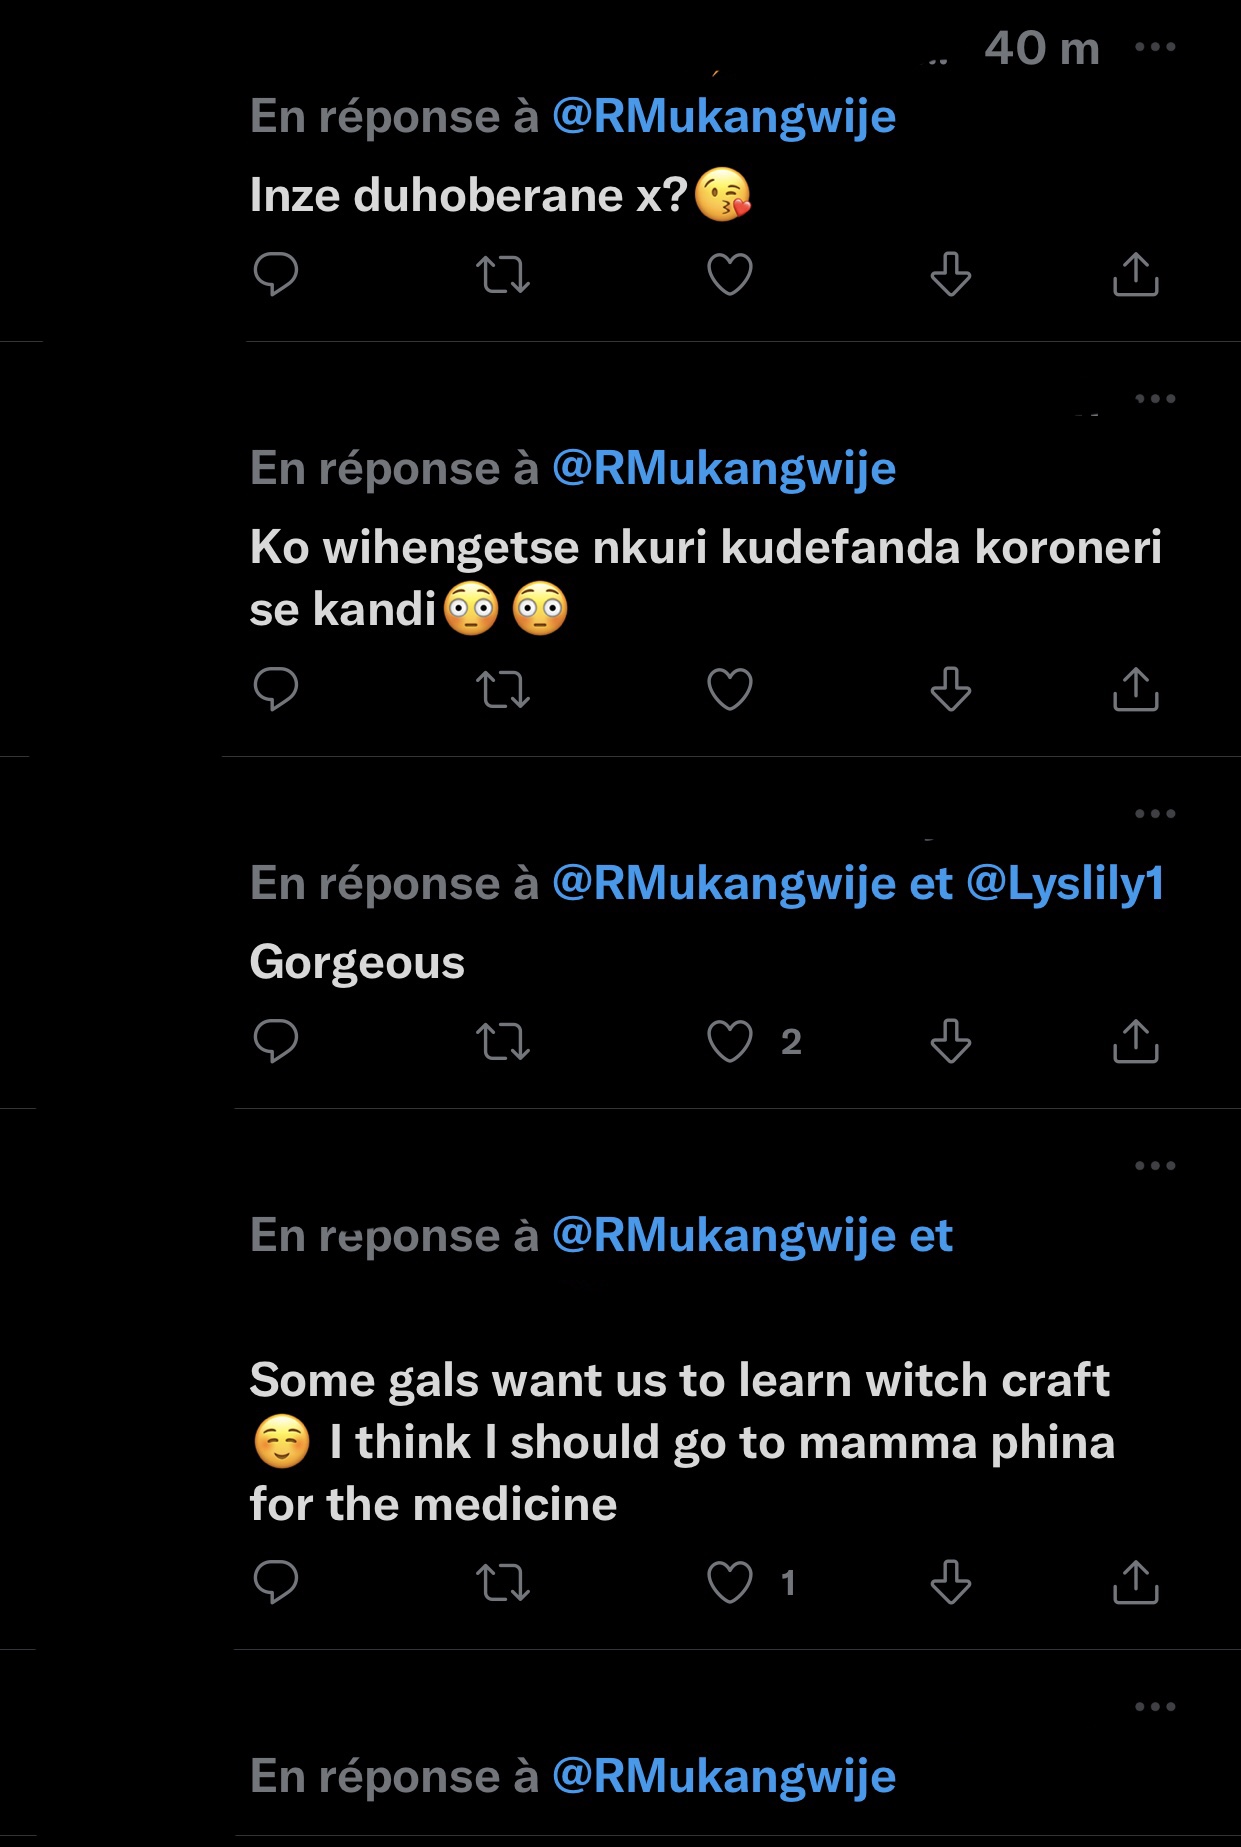Share the "witch craft" tweet
This screenshot has width=1241, height=1847.
1135,1582
